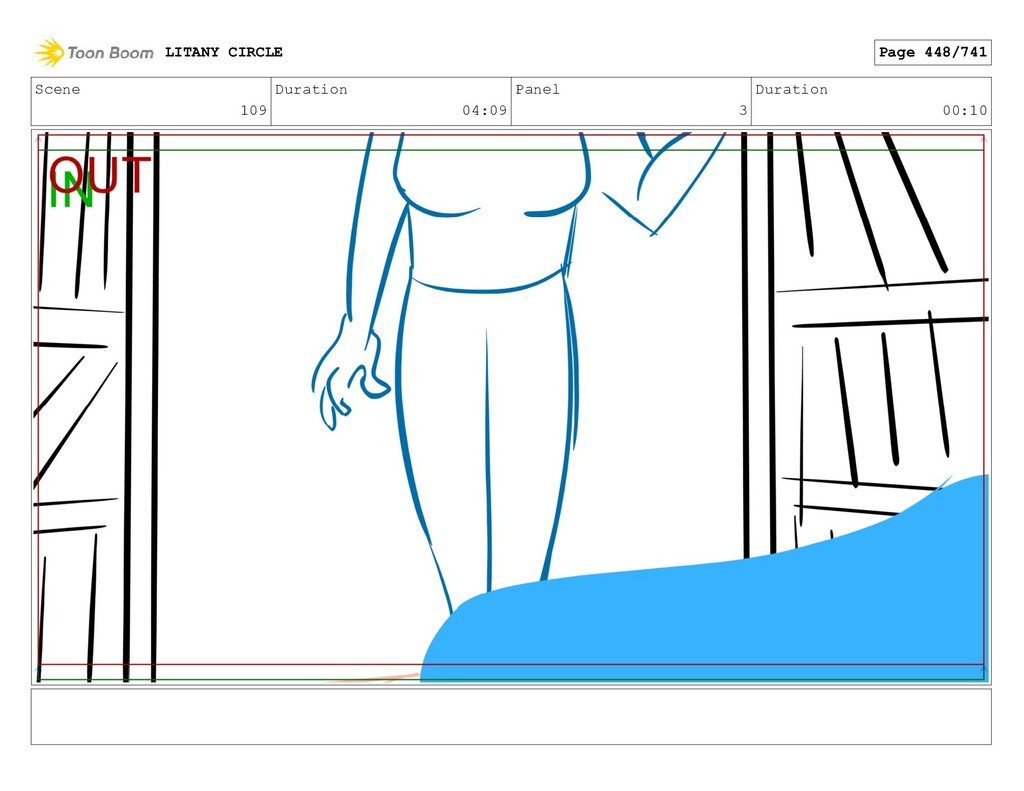This screenshot has width=1024, height=791.
Task: Select panel duration value 00:10
Action: (x=965, y=110)
